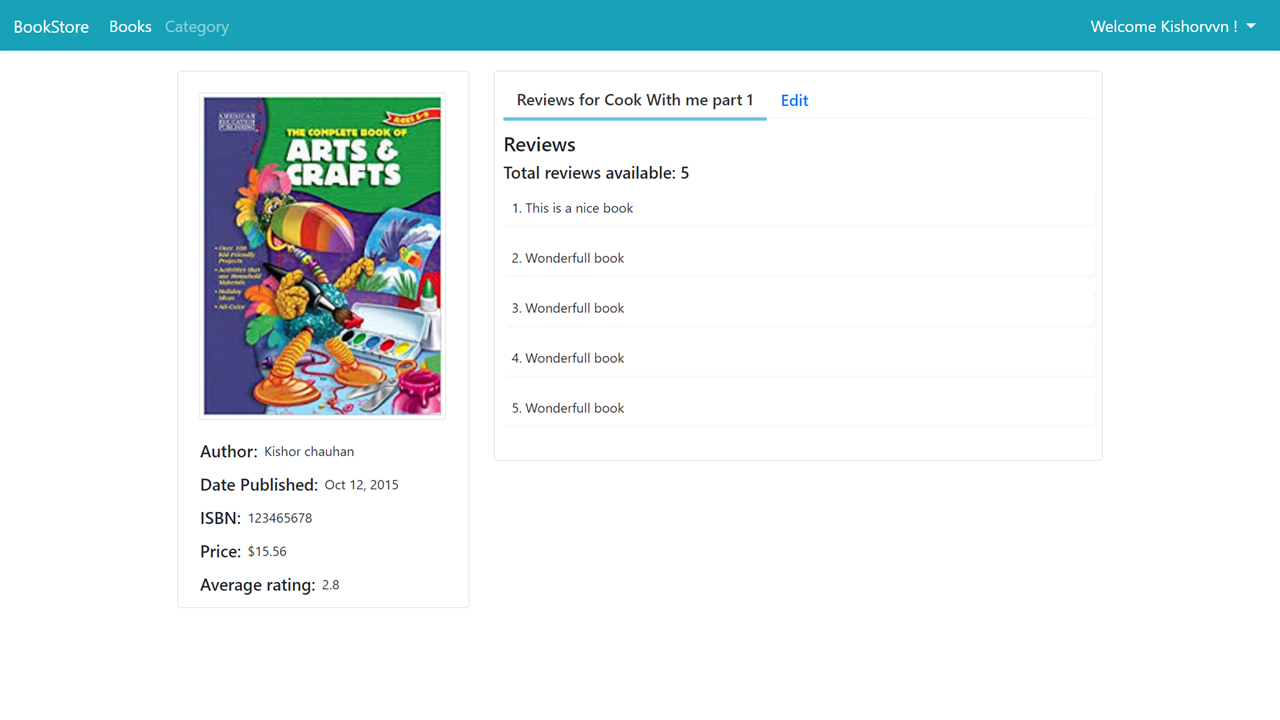Screen dimensions: 1280x720
Task: Open the BookStore brand link
Action: click(x=51, y=27)
